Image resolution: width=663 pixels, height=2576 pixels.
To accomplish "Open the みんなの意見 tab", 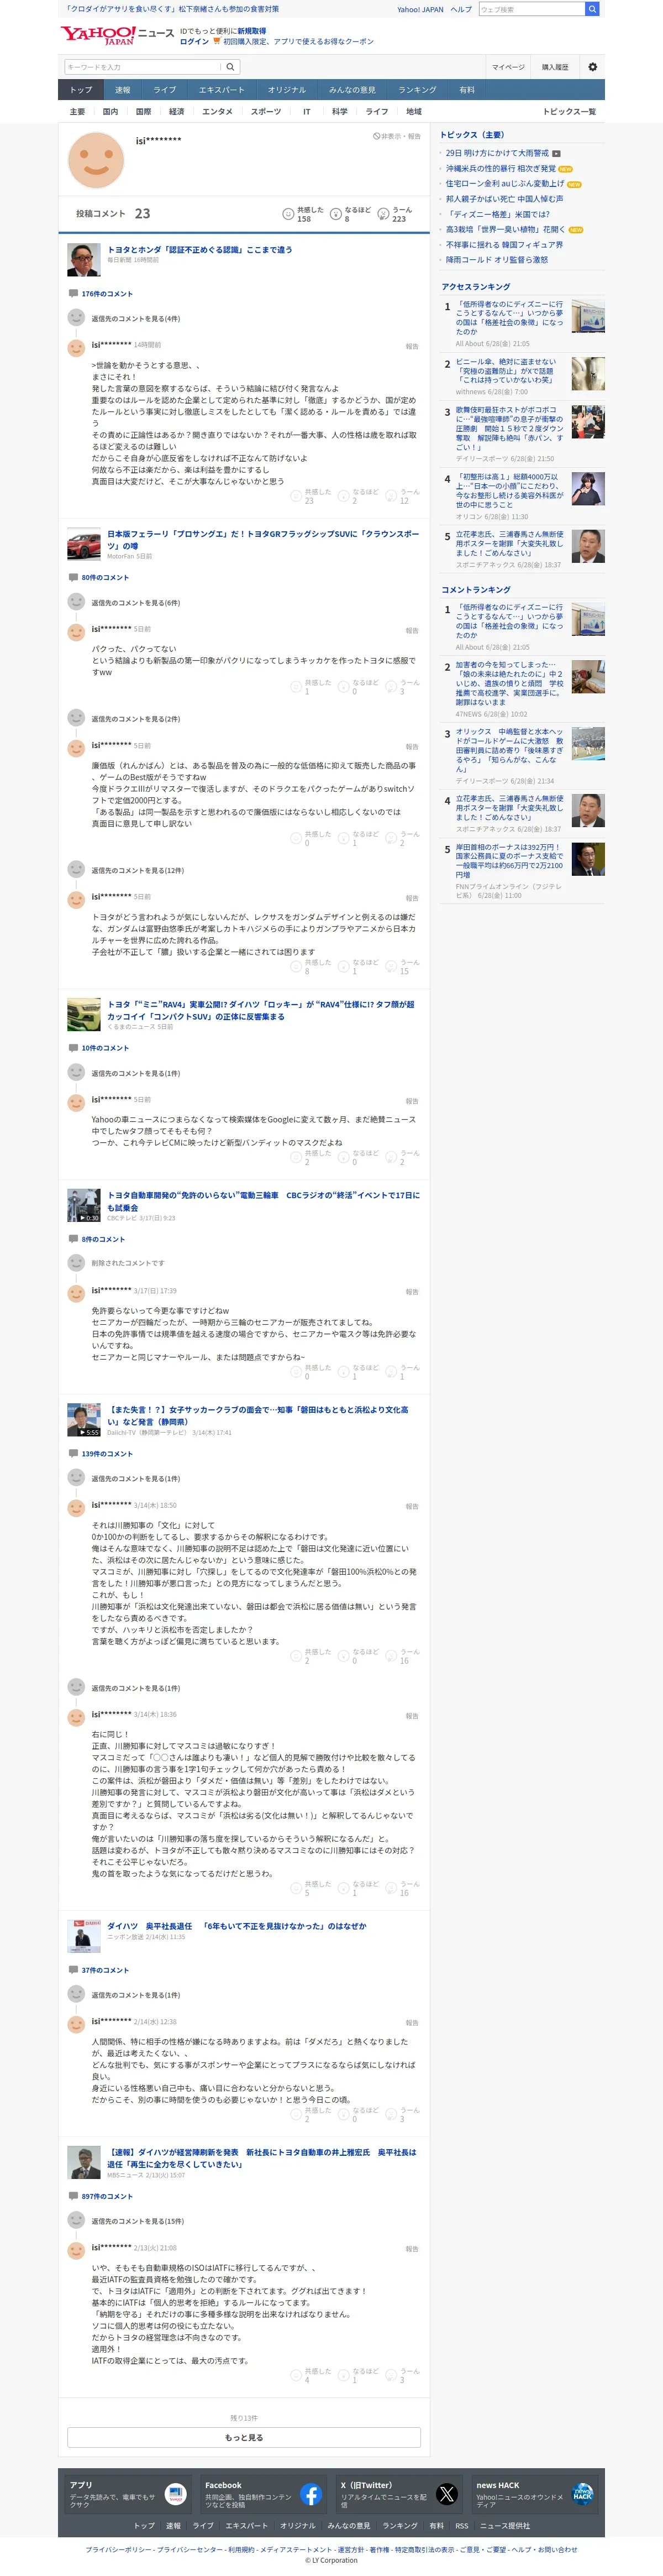I will tap(352, 90).
